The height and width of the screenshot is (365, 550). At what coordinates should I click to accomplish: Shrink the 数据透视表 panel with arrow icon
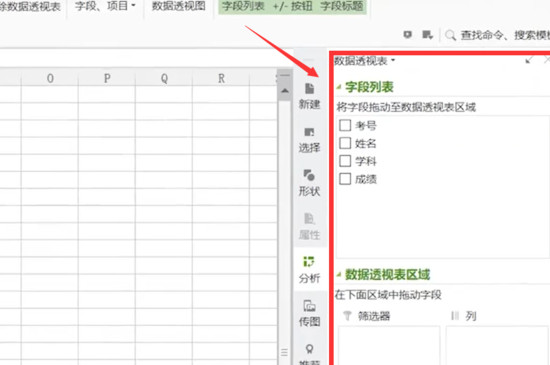[529, 61]
